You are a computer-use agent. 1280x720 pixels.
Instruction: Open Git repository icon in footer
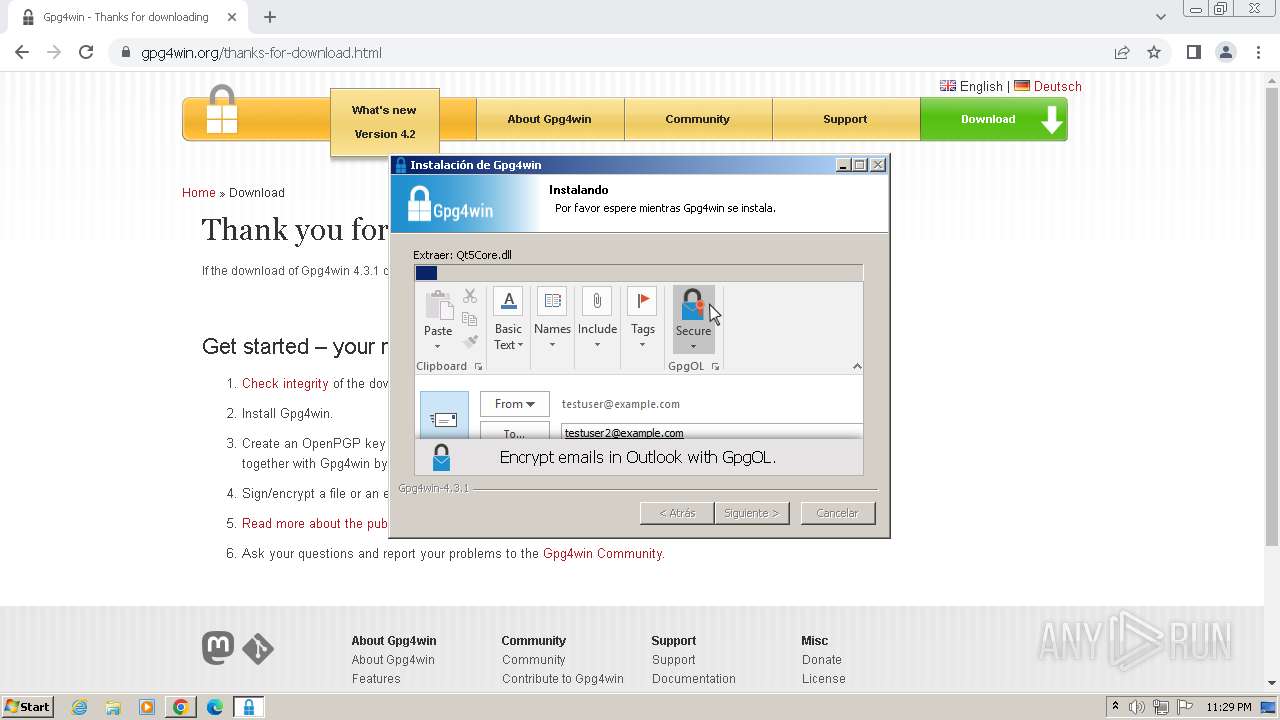(258, 649)
